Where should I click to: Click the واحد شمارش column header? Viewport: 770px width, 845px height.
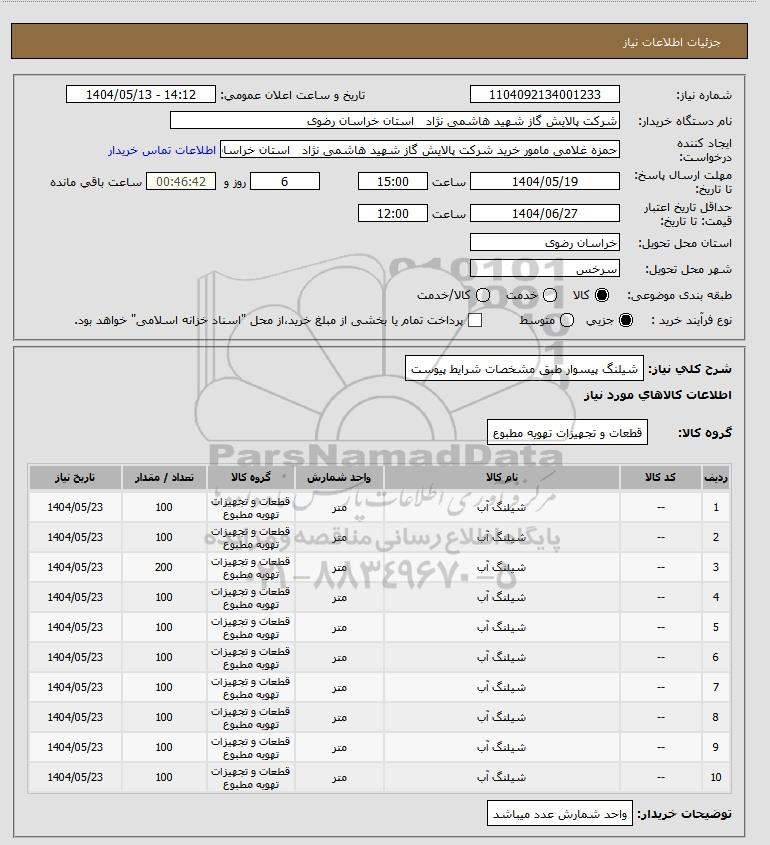click(x=339, y=477)
